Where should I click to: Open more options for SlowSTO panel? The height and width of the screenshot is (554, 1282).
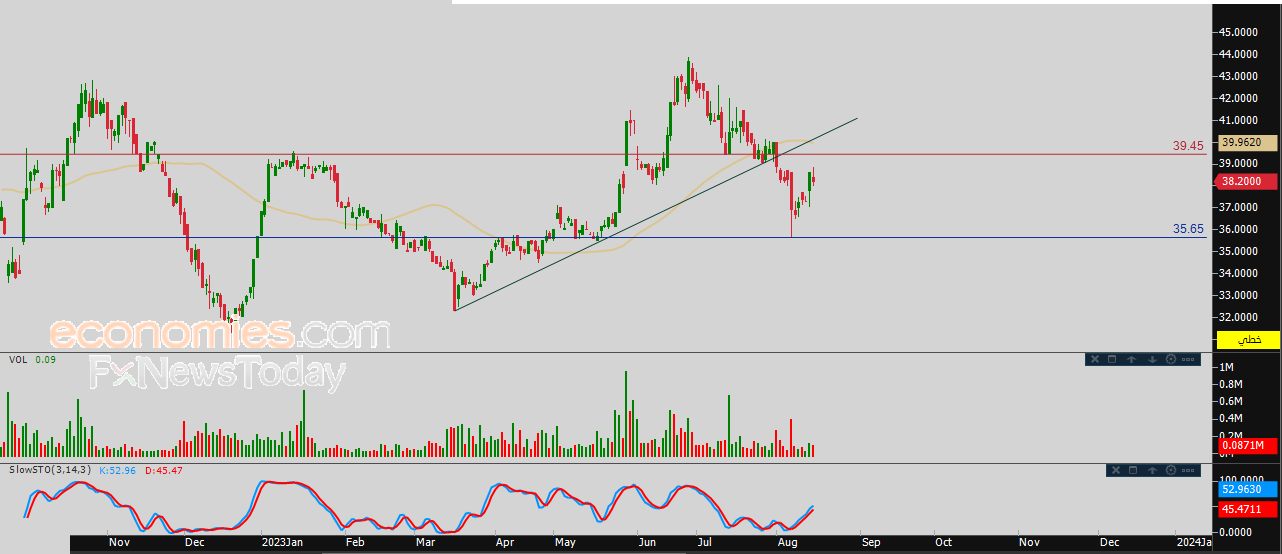pyautogui.click(x=1188, y=470)
